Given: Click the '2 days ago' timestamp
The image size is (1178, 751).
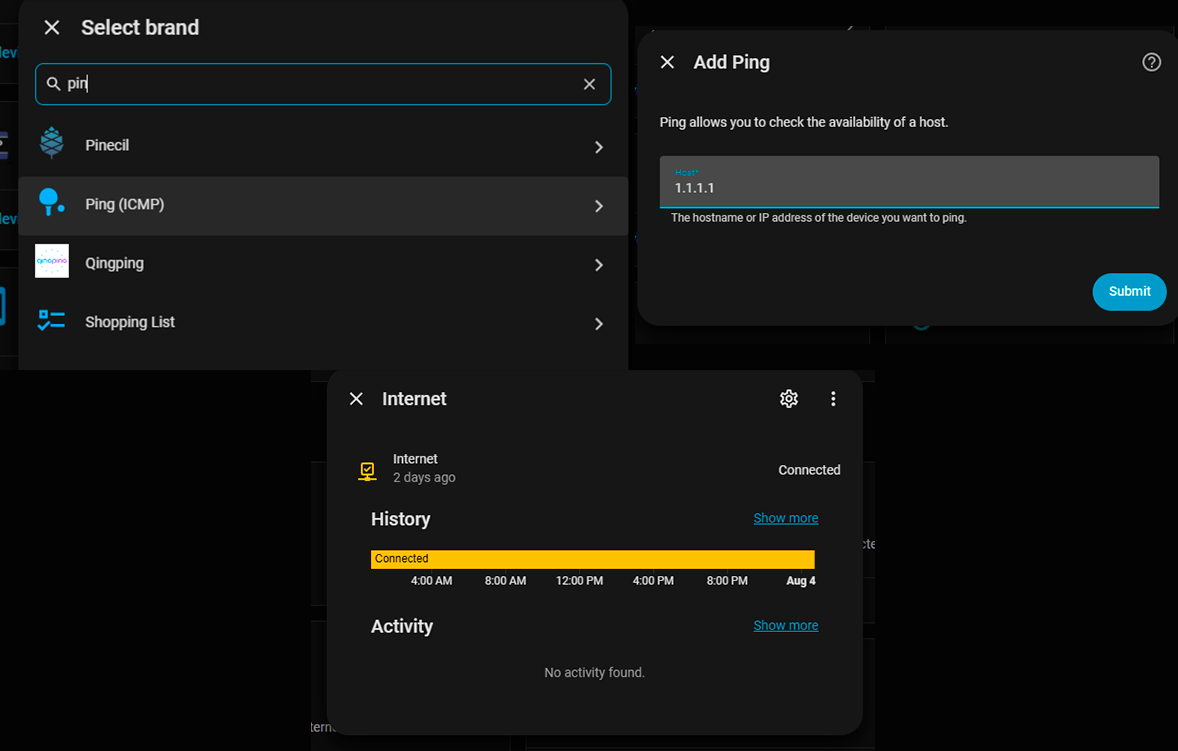Looking at the screenshot, I should click(x=424, y=478).
